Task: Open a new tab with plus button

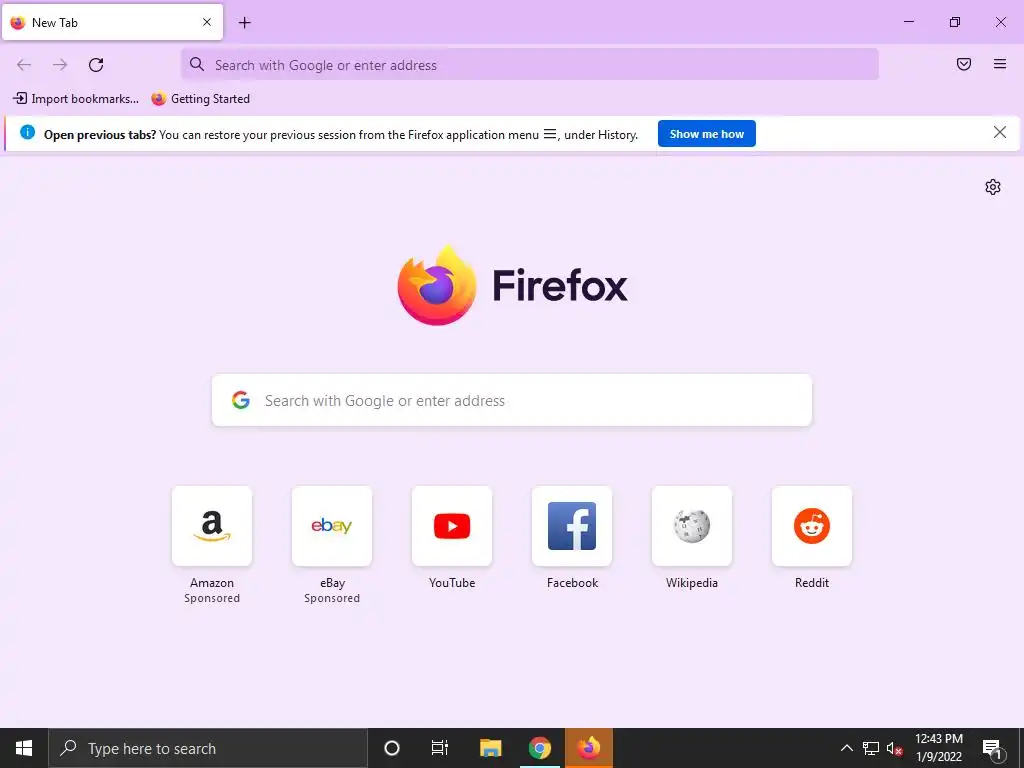Action: [x=244, y=23]
